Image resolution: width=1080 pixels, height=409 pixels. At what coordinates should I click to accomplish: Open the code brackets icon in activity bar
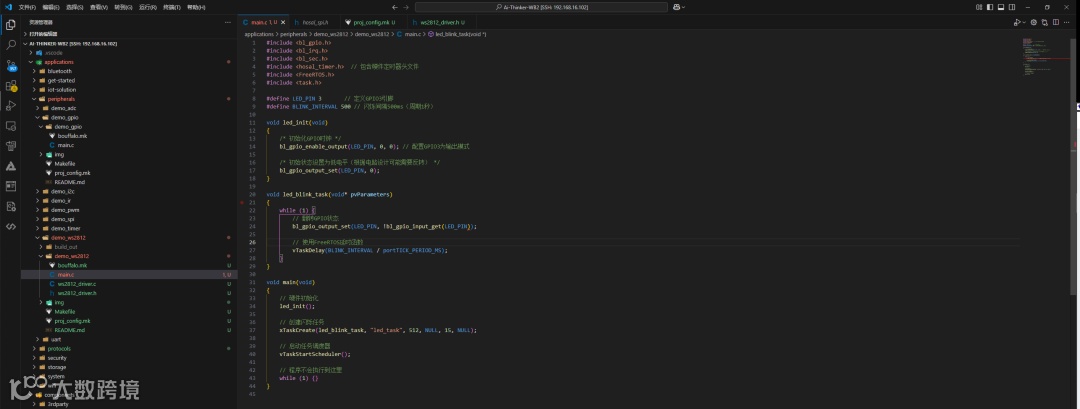(10, 226)
